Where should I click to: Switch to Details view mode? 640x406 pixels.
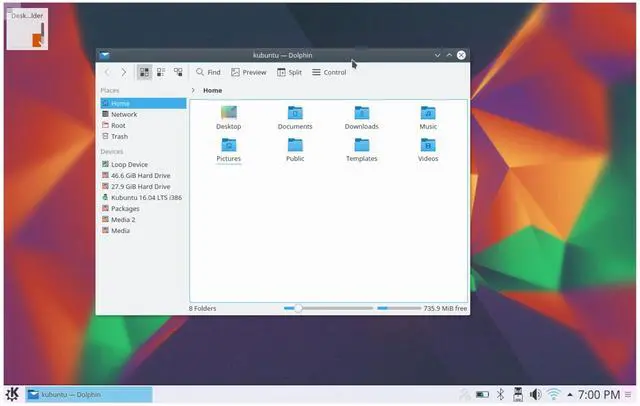[178, 72]
